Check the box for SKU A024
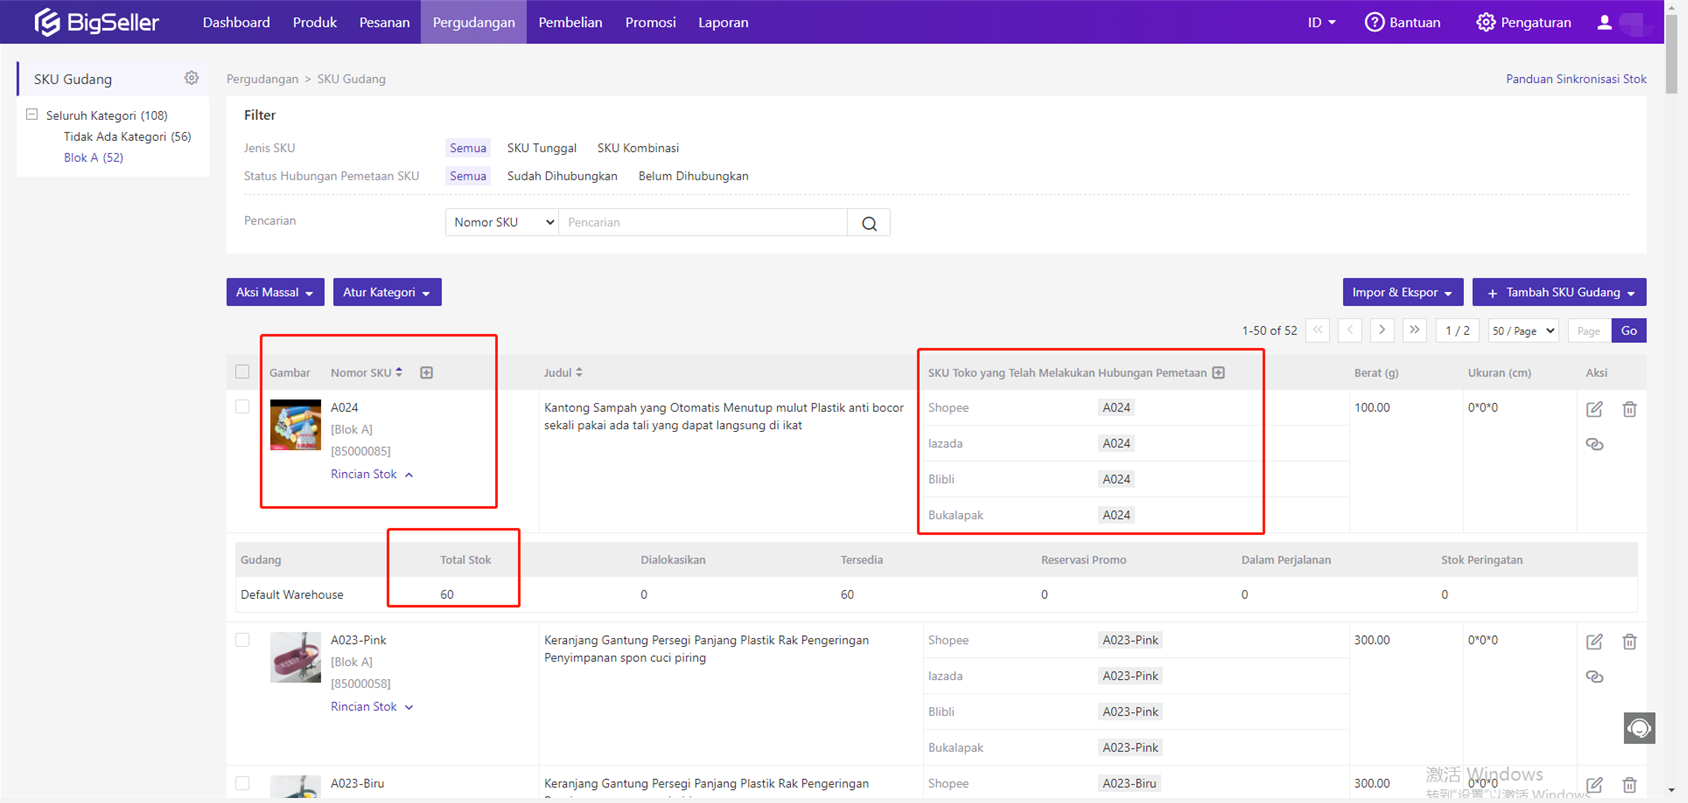The image size is (1688, 803). 242,407
